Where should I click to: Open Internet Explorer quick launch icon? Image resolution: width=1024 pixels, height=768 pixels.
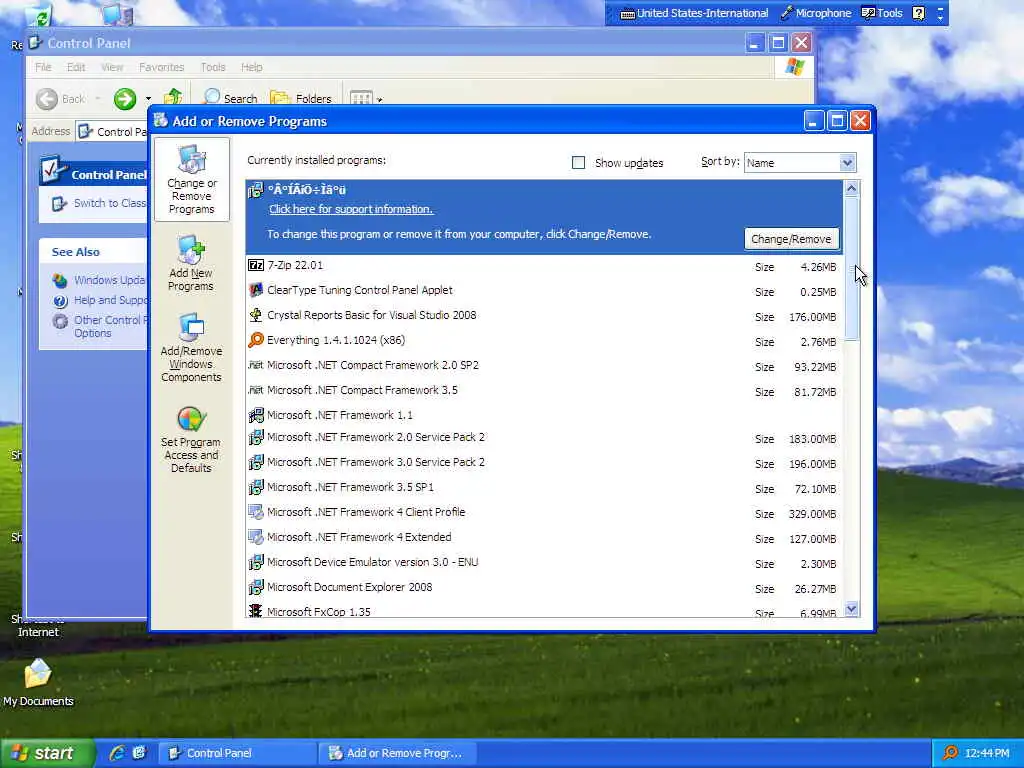(x=117, y=753)
